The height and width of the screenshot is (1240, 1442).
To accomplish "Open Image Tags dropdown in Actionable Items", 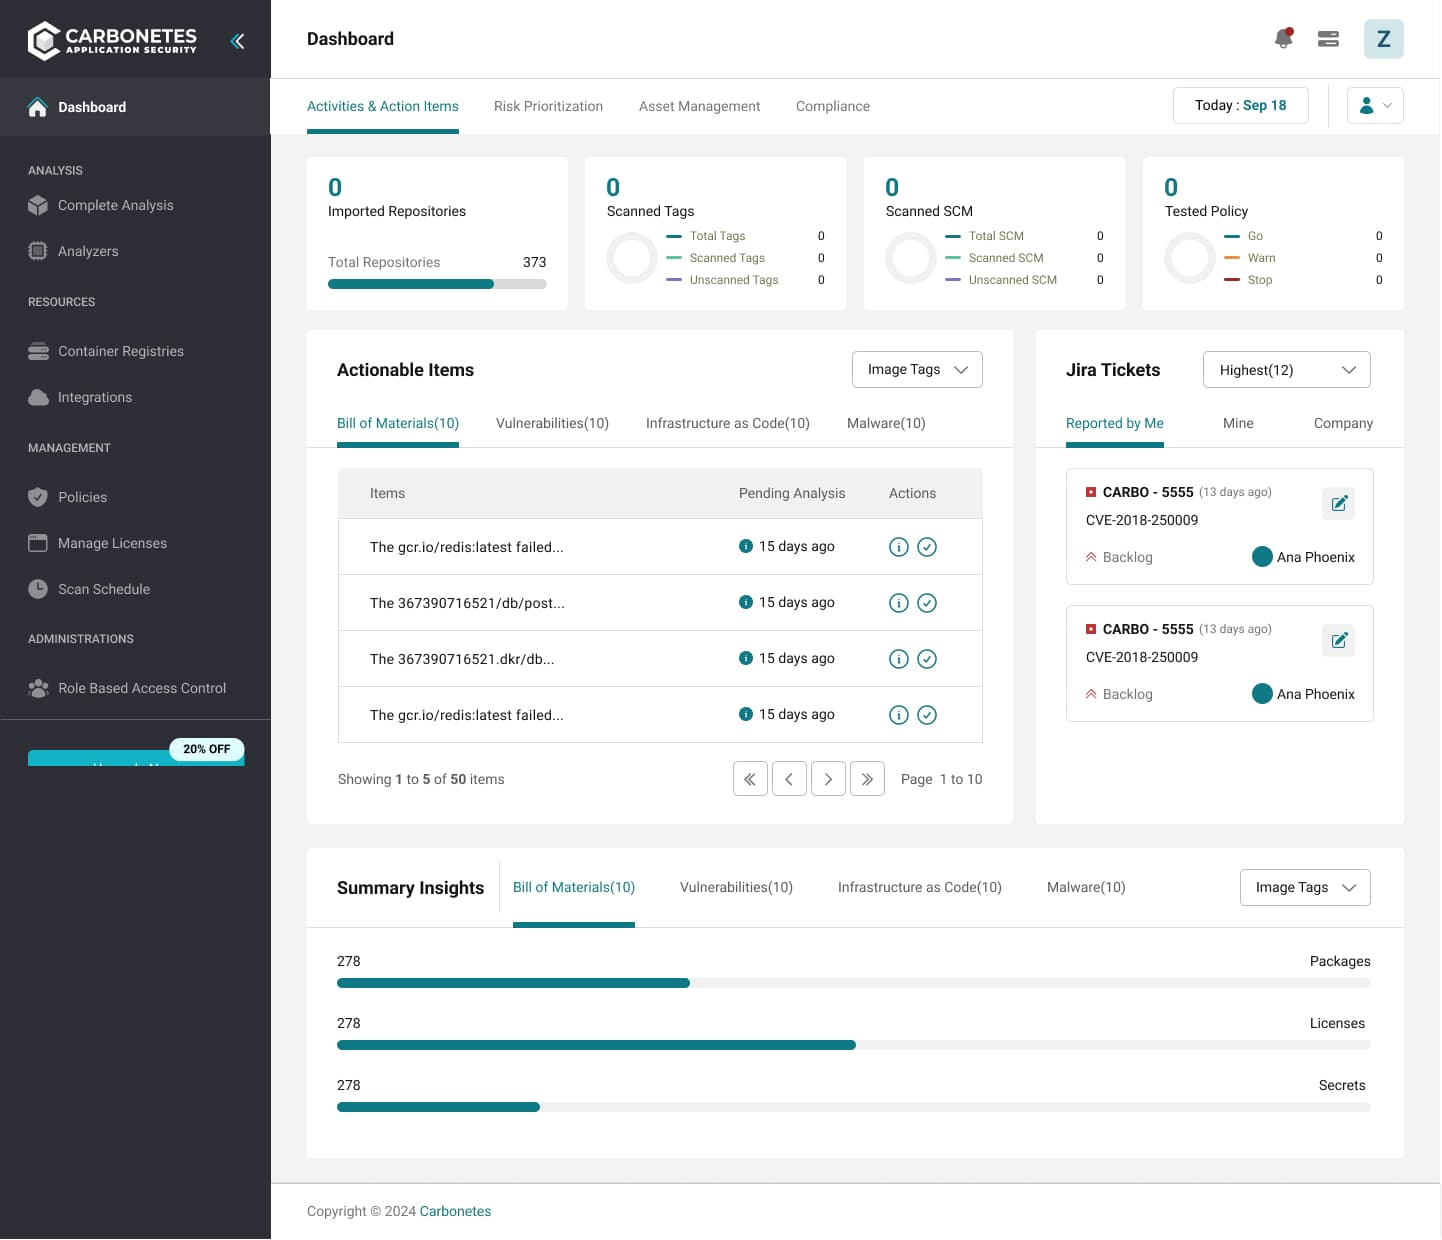I will pyautogui.click(x=917, y=370).
